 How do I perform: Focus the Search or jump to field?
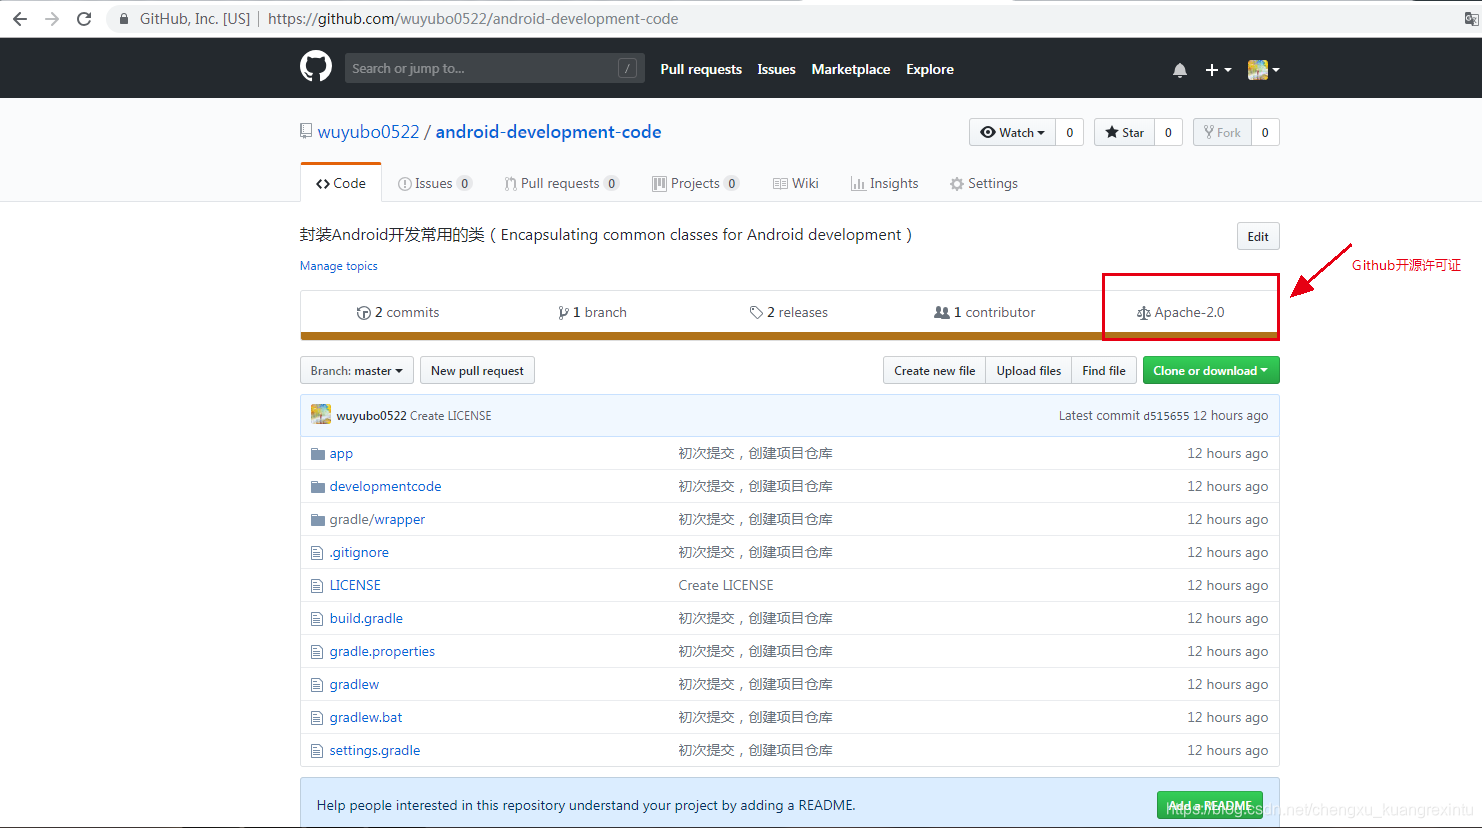494,68
